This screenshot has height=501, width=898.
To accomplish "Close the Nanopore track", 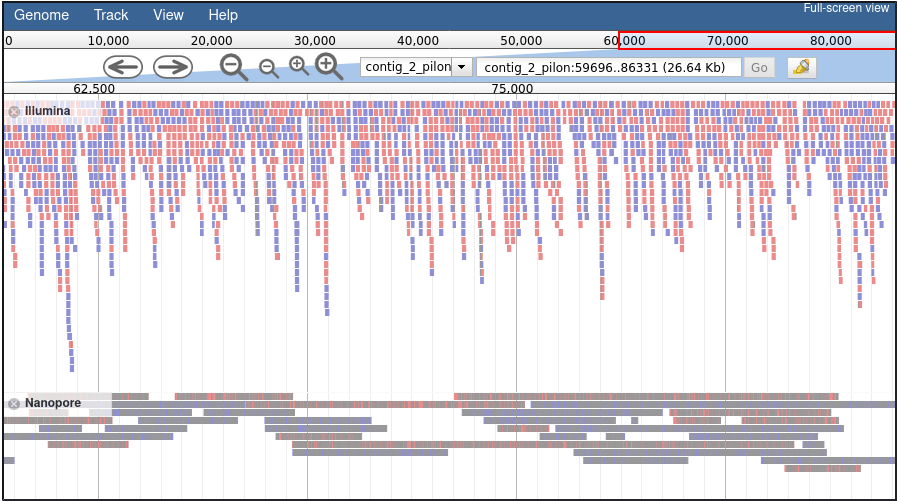I will pyautogui.click(x=14, y=404).
